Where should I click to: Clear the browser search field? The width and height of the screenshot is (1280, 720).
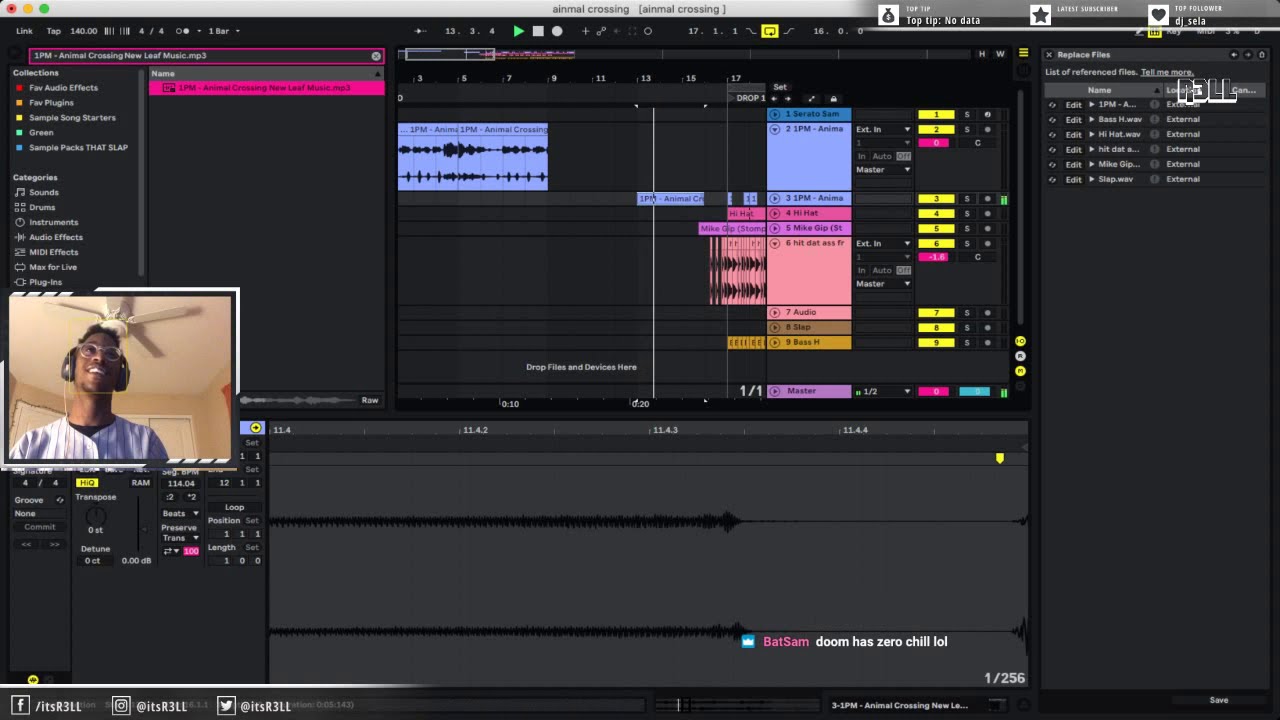click(376, 56)
